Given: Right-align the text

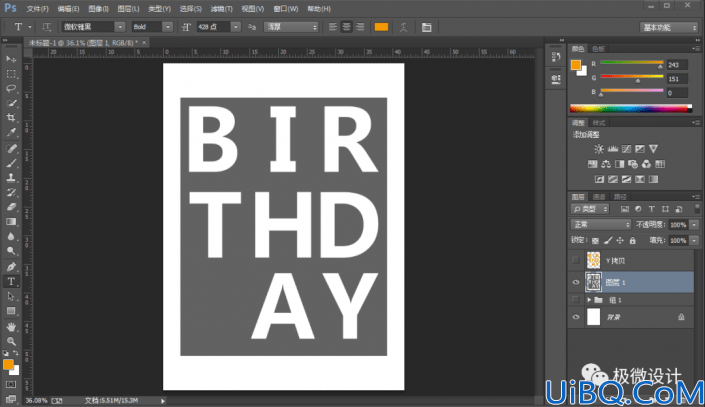Looking at the screenshot, I should (360, 27).
